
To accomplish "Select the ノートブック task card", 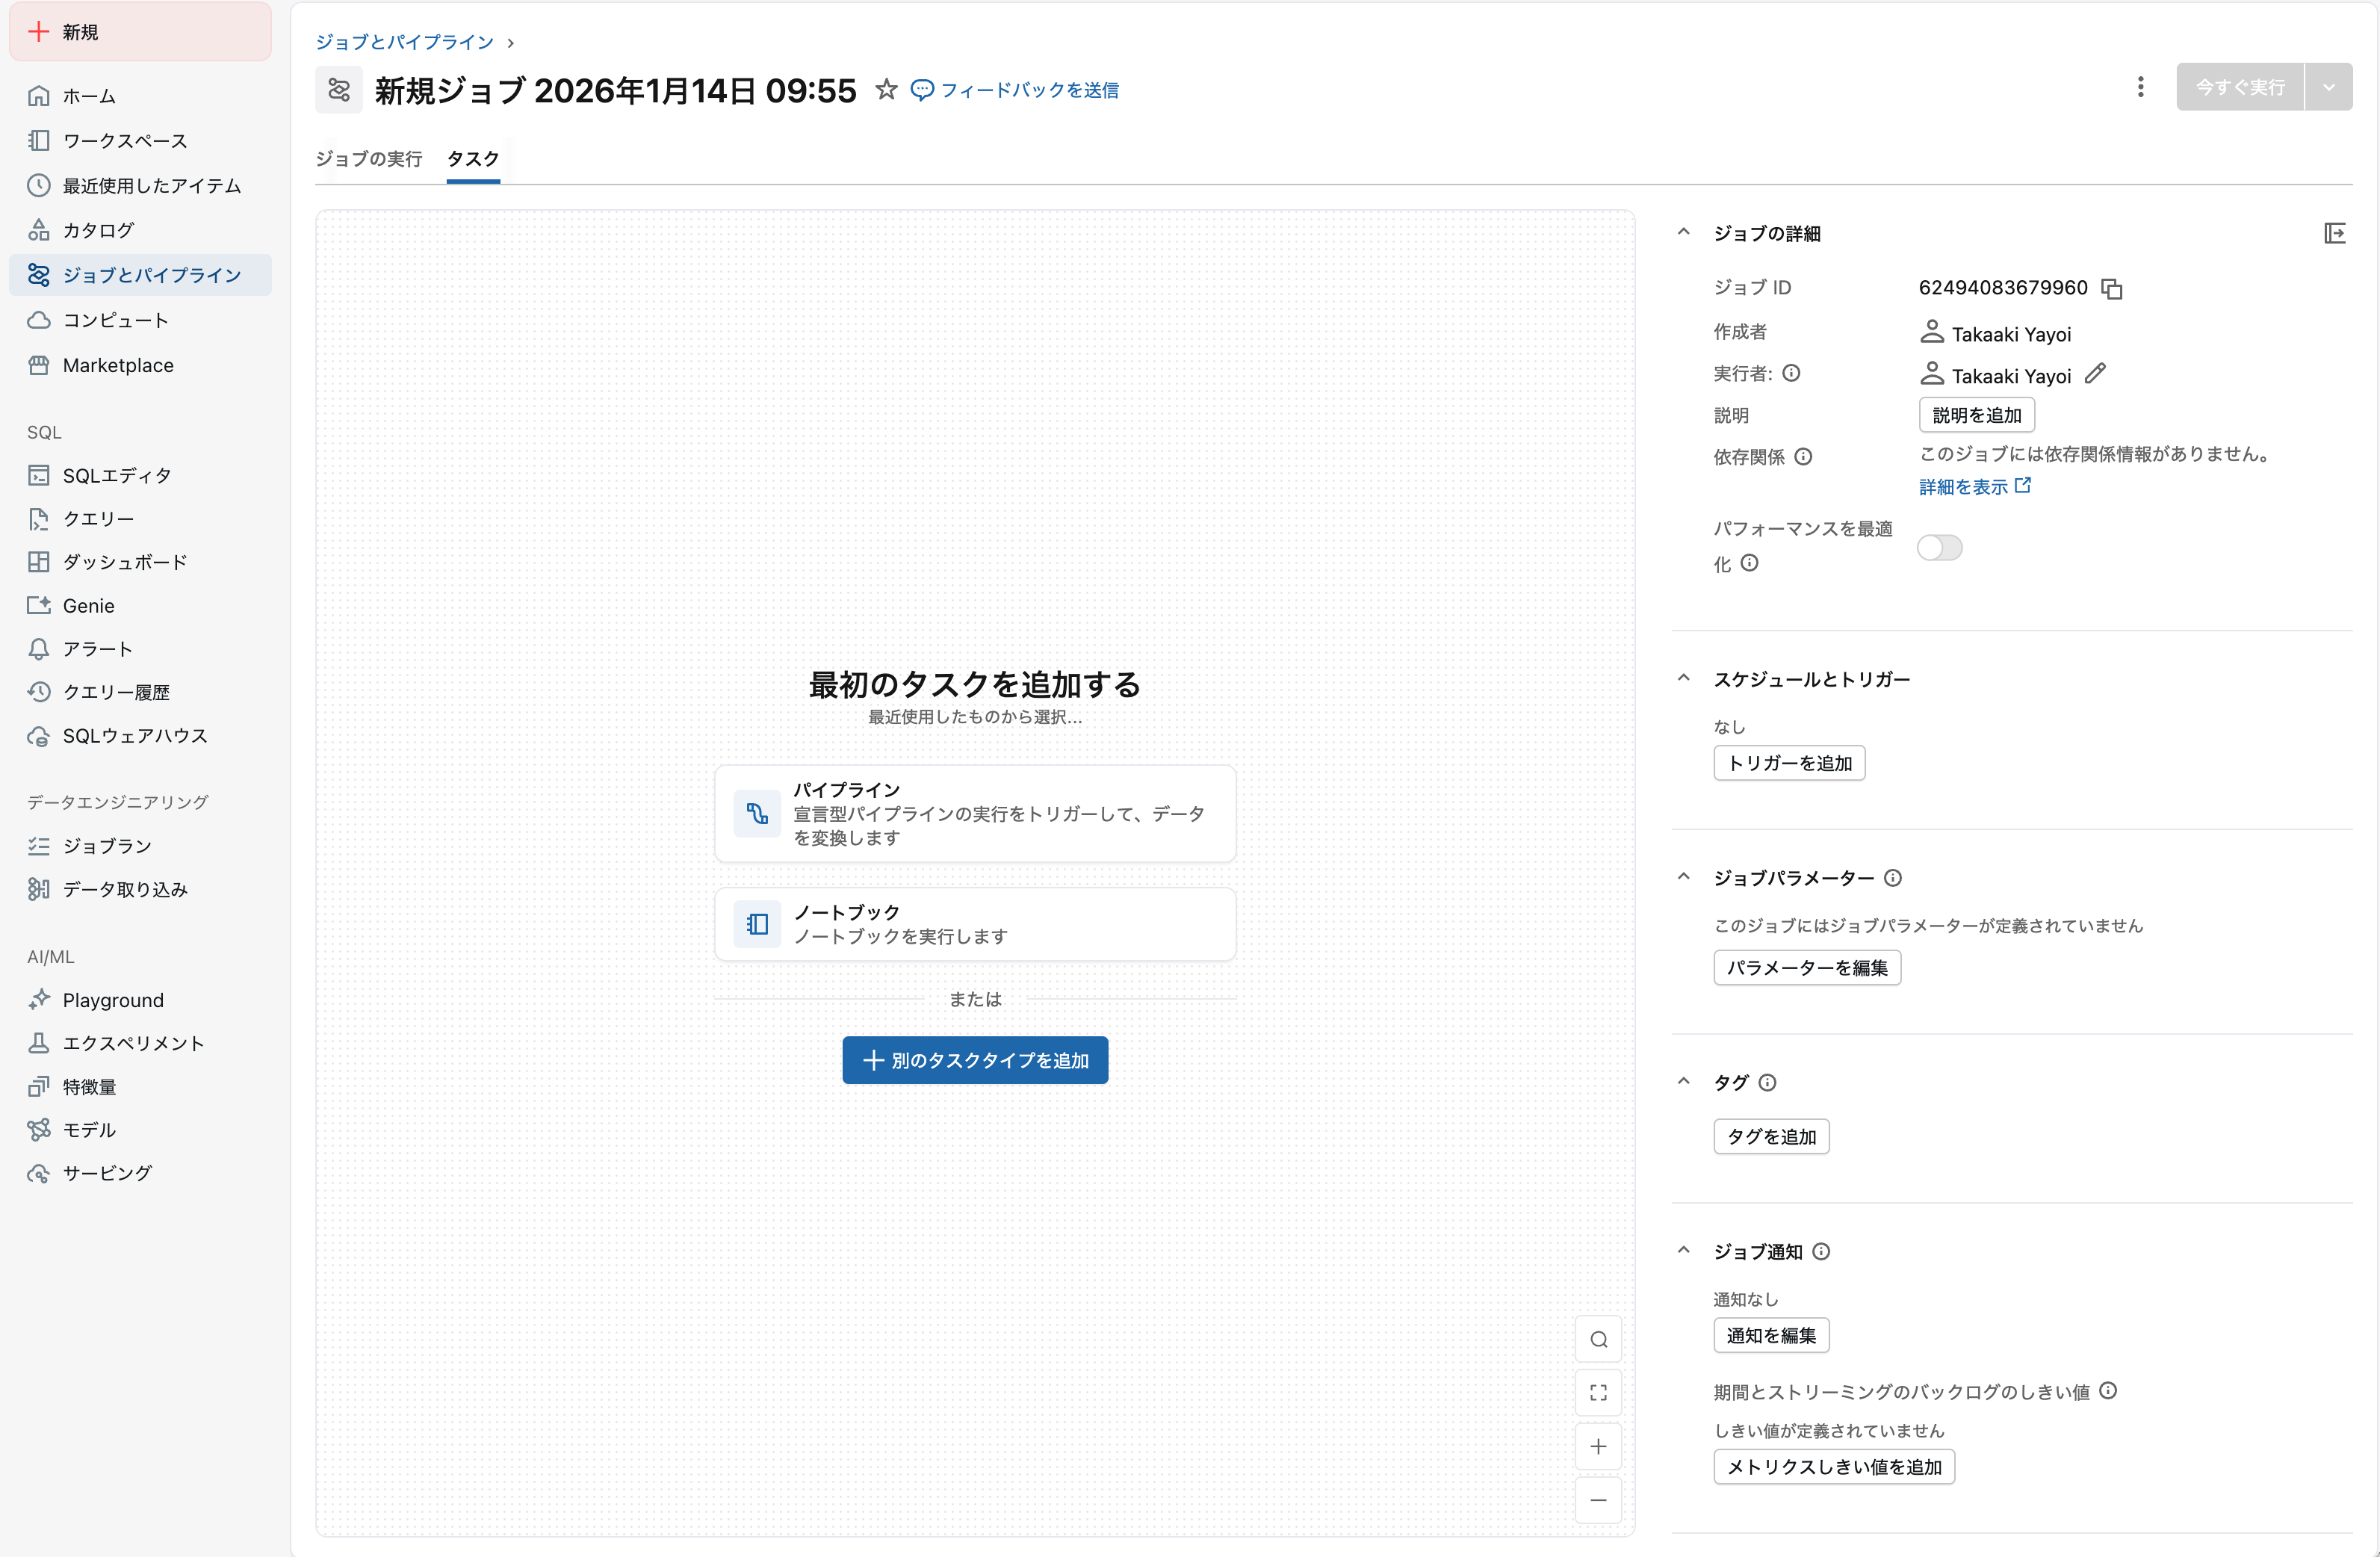I will coord(975,923).
